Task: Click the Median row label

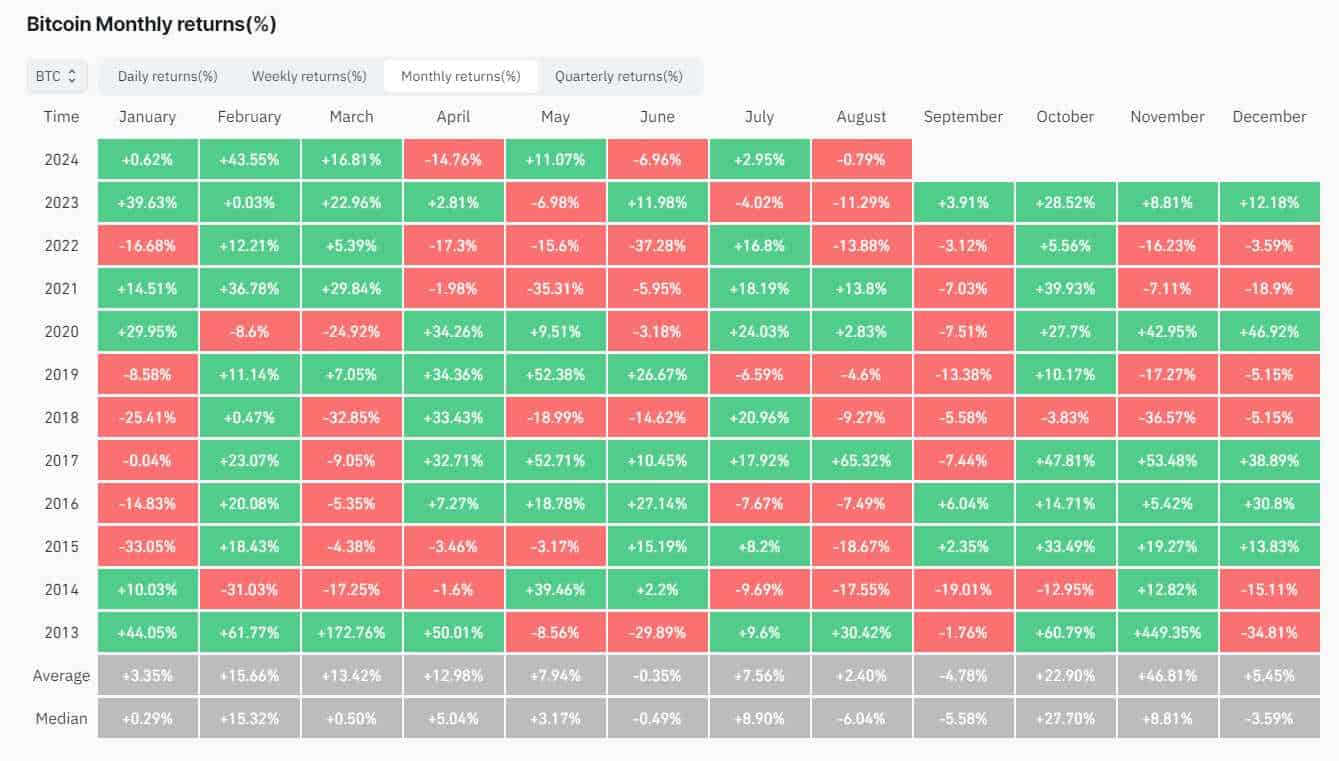Action: tap(61, 718)
